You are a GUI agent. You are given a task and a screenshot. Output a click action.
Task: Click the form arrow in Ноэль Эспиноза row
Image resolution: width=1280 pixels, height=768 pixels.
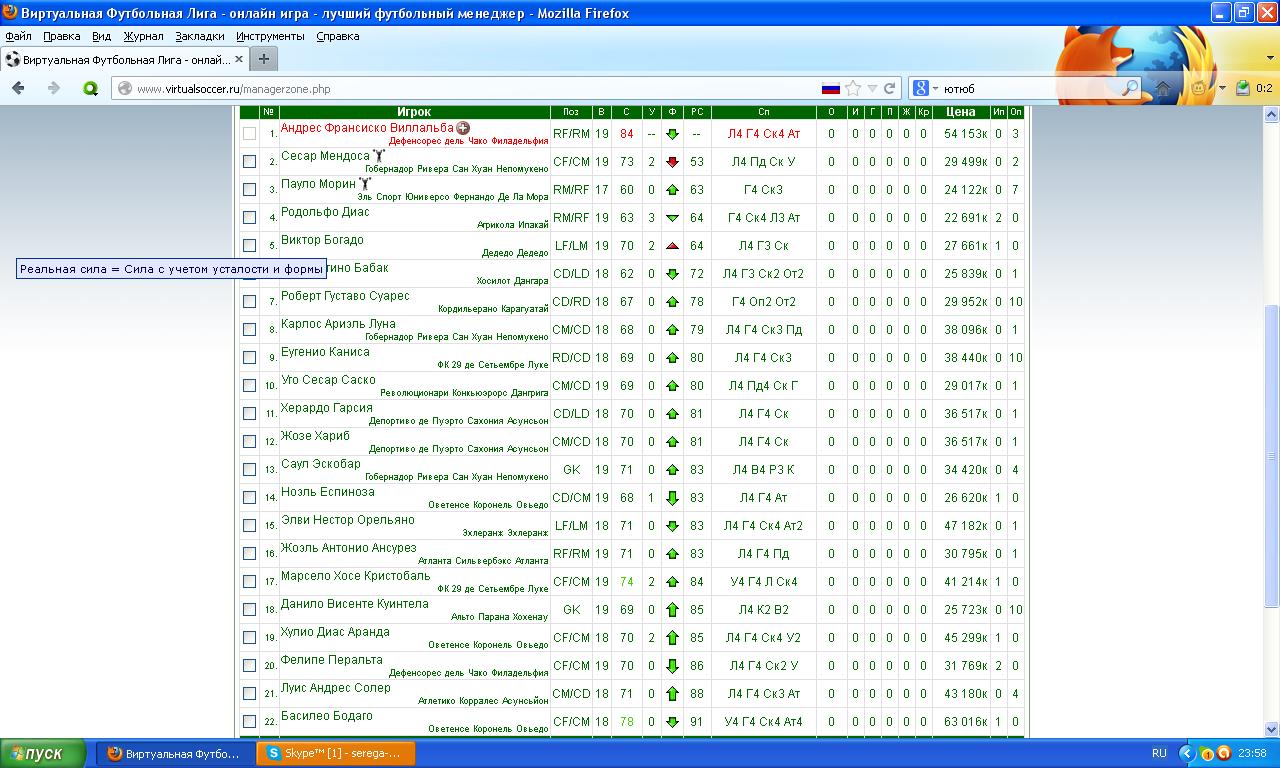pos(672,498)
